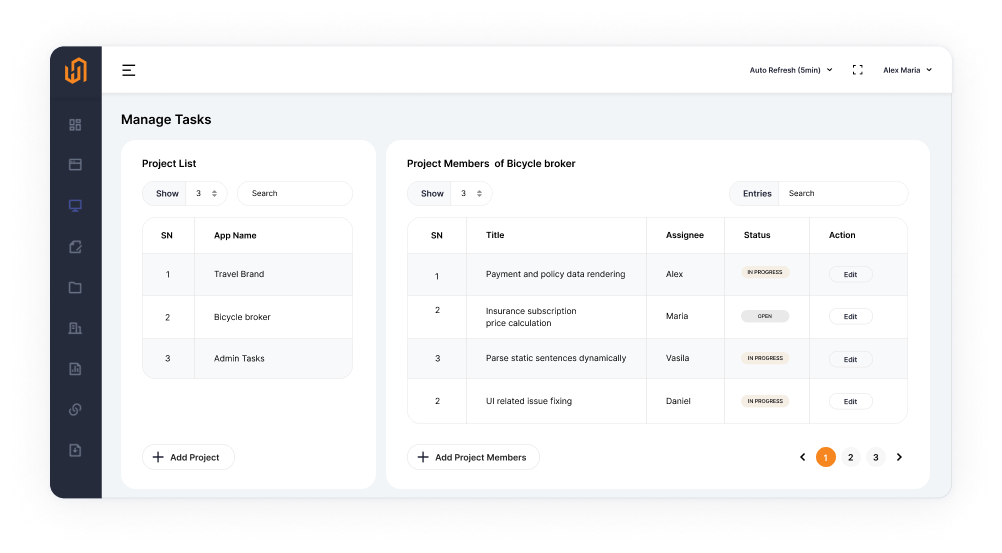Open the link chain icon in sidebar
The height and width of the screenshot is (553, 1002).
[x=75, y=409]
